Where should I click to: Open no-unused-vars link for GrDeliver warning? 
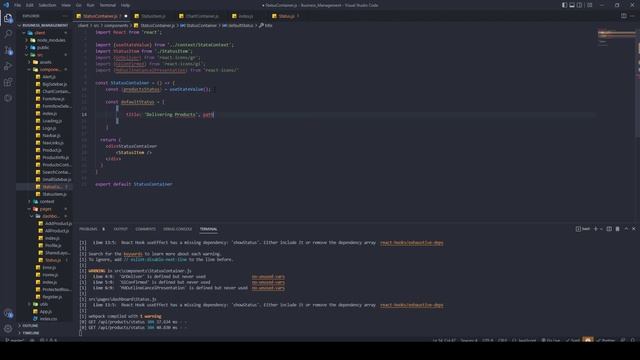(x=268, y=277)
